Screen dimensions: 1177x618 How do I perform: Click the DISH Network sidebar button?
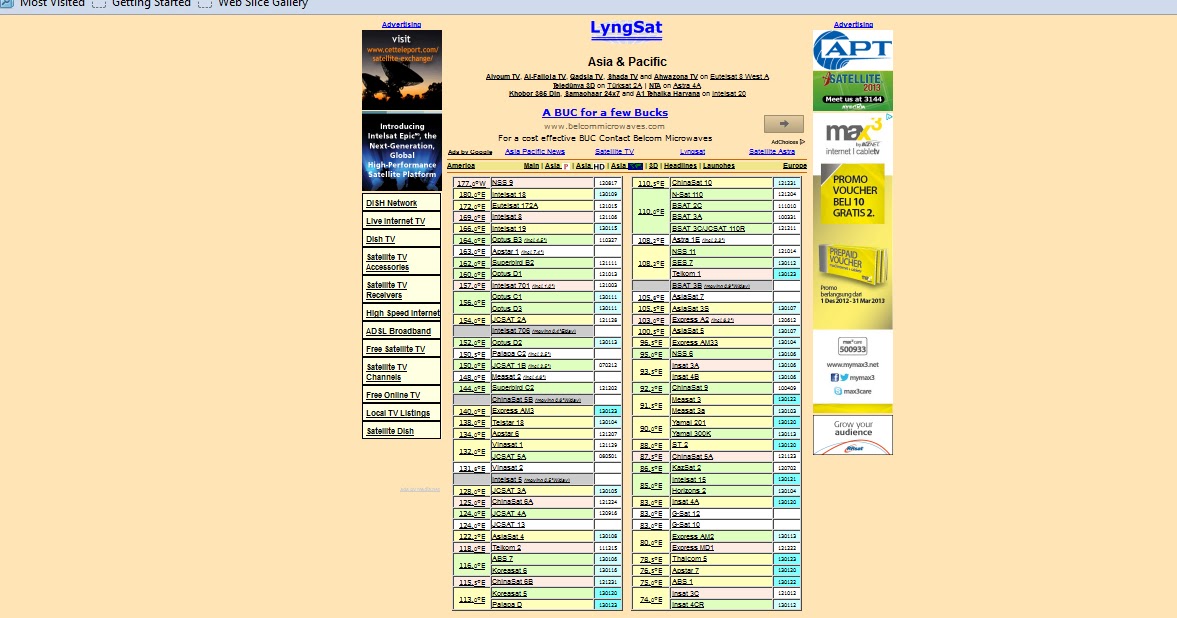pyautogui.click(x=402, y=203)
